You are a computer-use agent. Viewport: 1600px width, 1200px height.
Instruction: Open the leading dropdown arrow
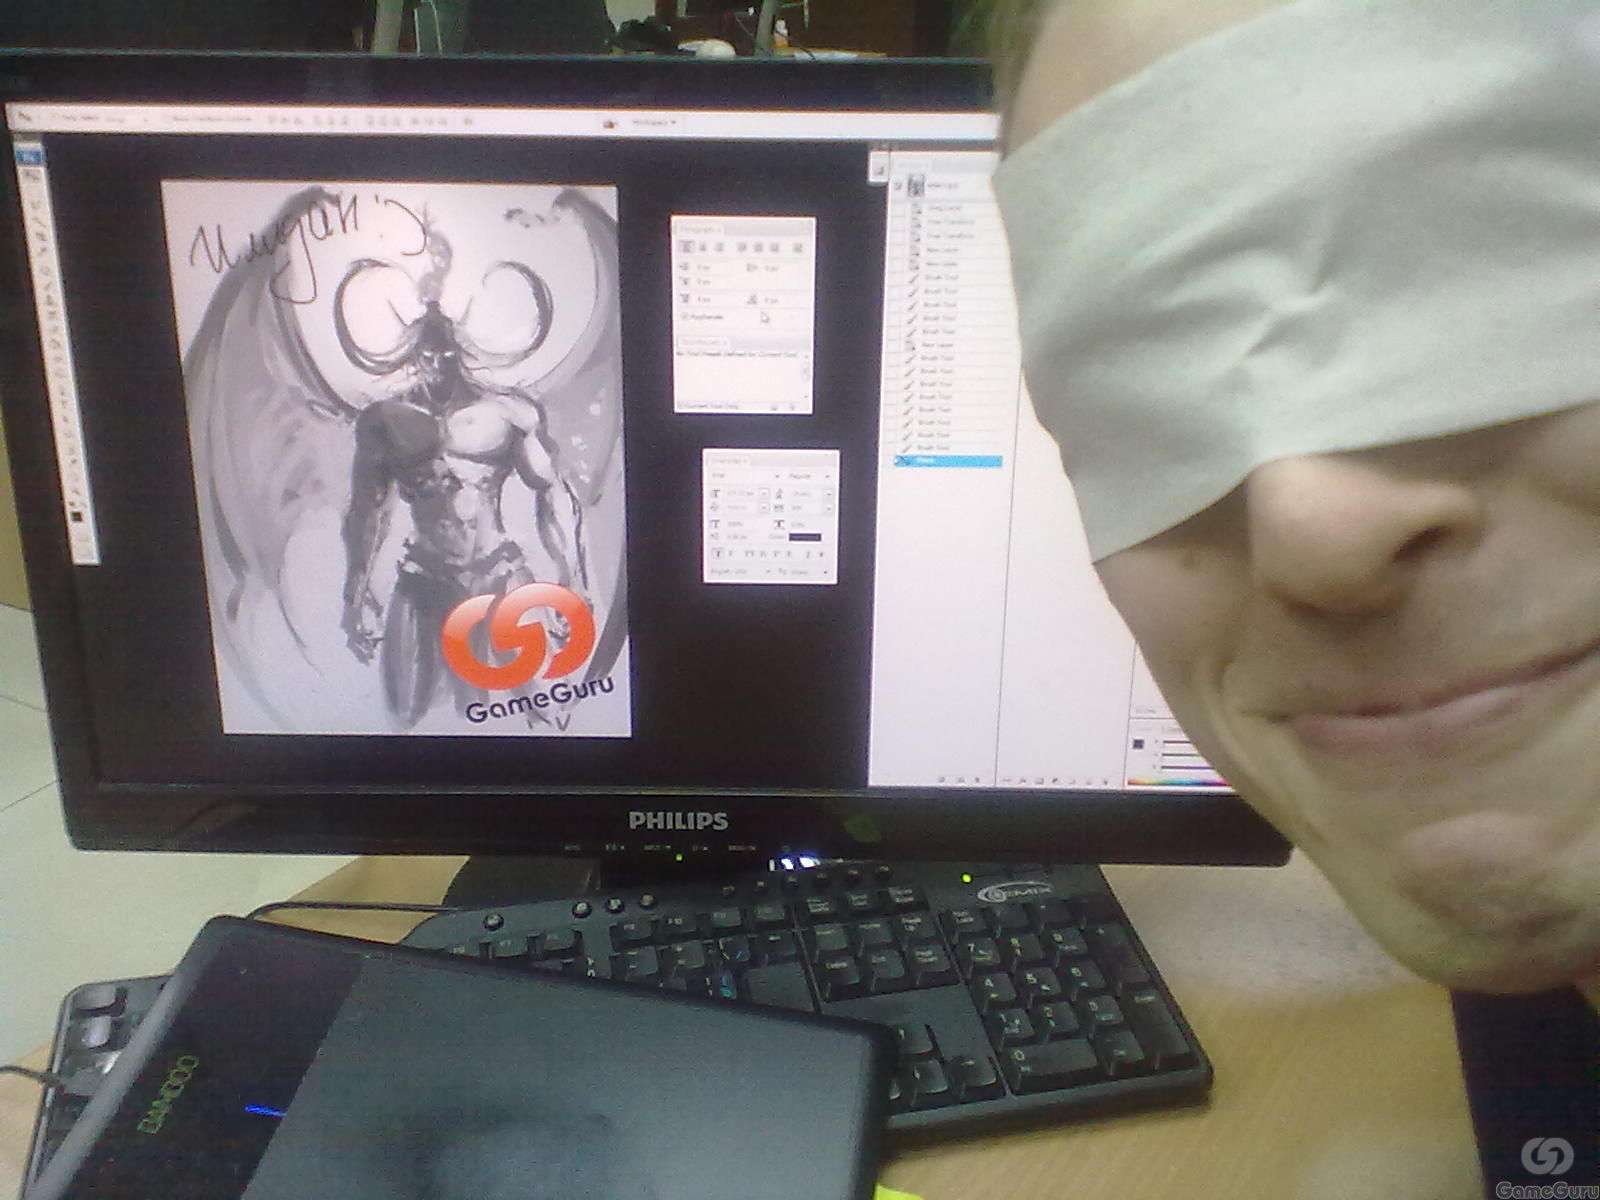pyautogui.click(x=828, y=494)
